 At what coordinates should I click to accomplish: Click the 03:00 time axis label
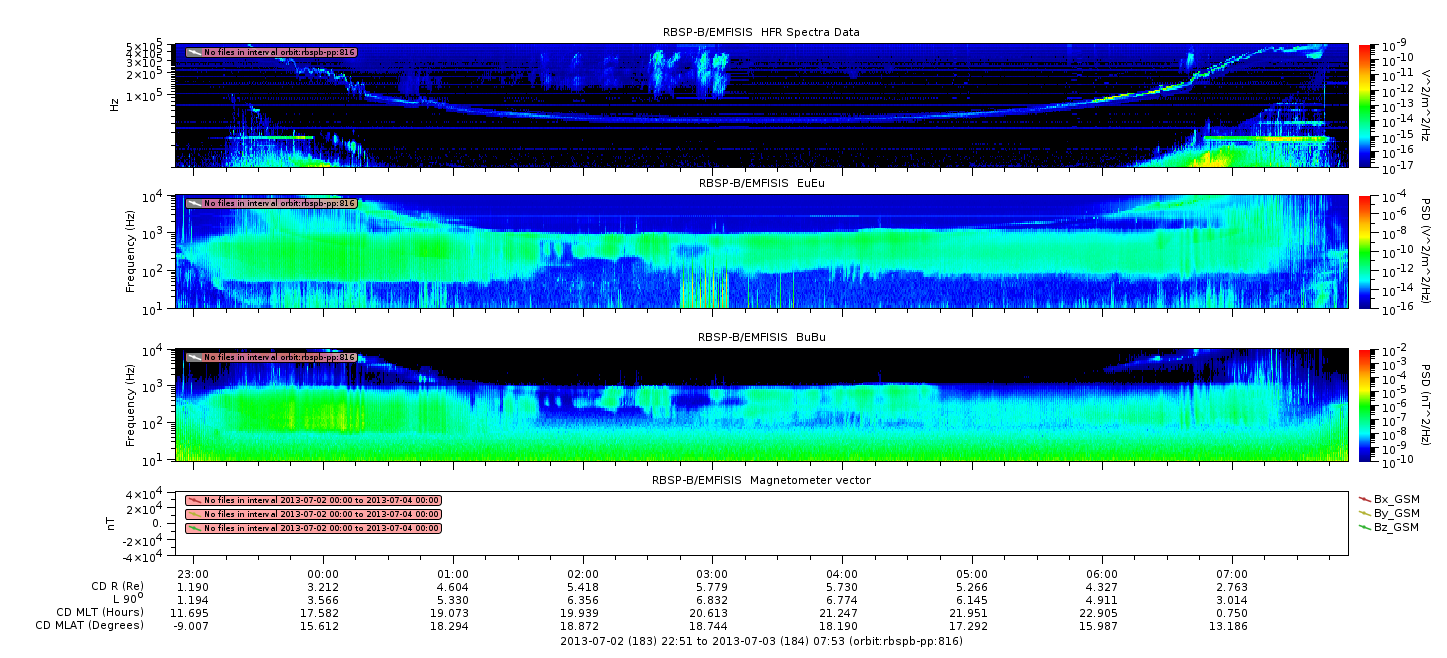pos(712,574)
